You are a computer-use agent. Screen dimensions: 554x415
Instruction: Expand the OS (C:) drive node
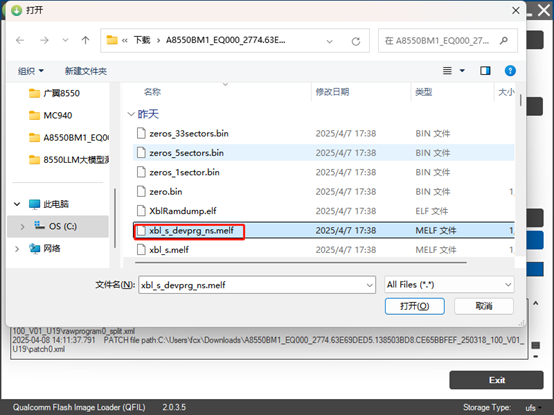click(x=22, y=226)
